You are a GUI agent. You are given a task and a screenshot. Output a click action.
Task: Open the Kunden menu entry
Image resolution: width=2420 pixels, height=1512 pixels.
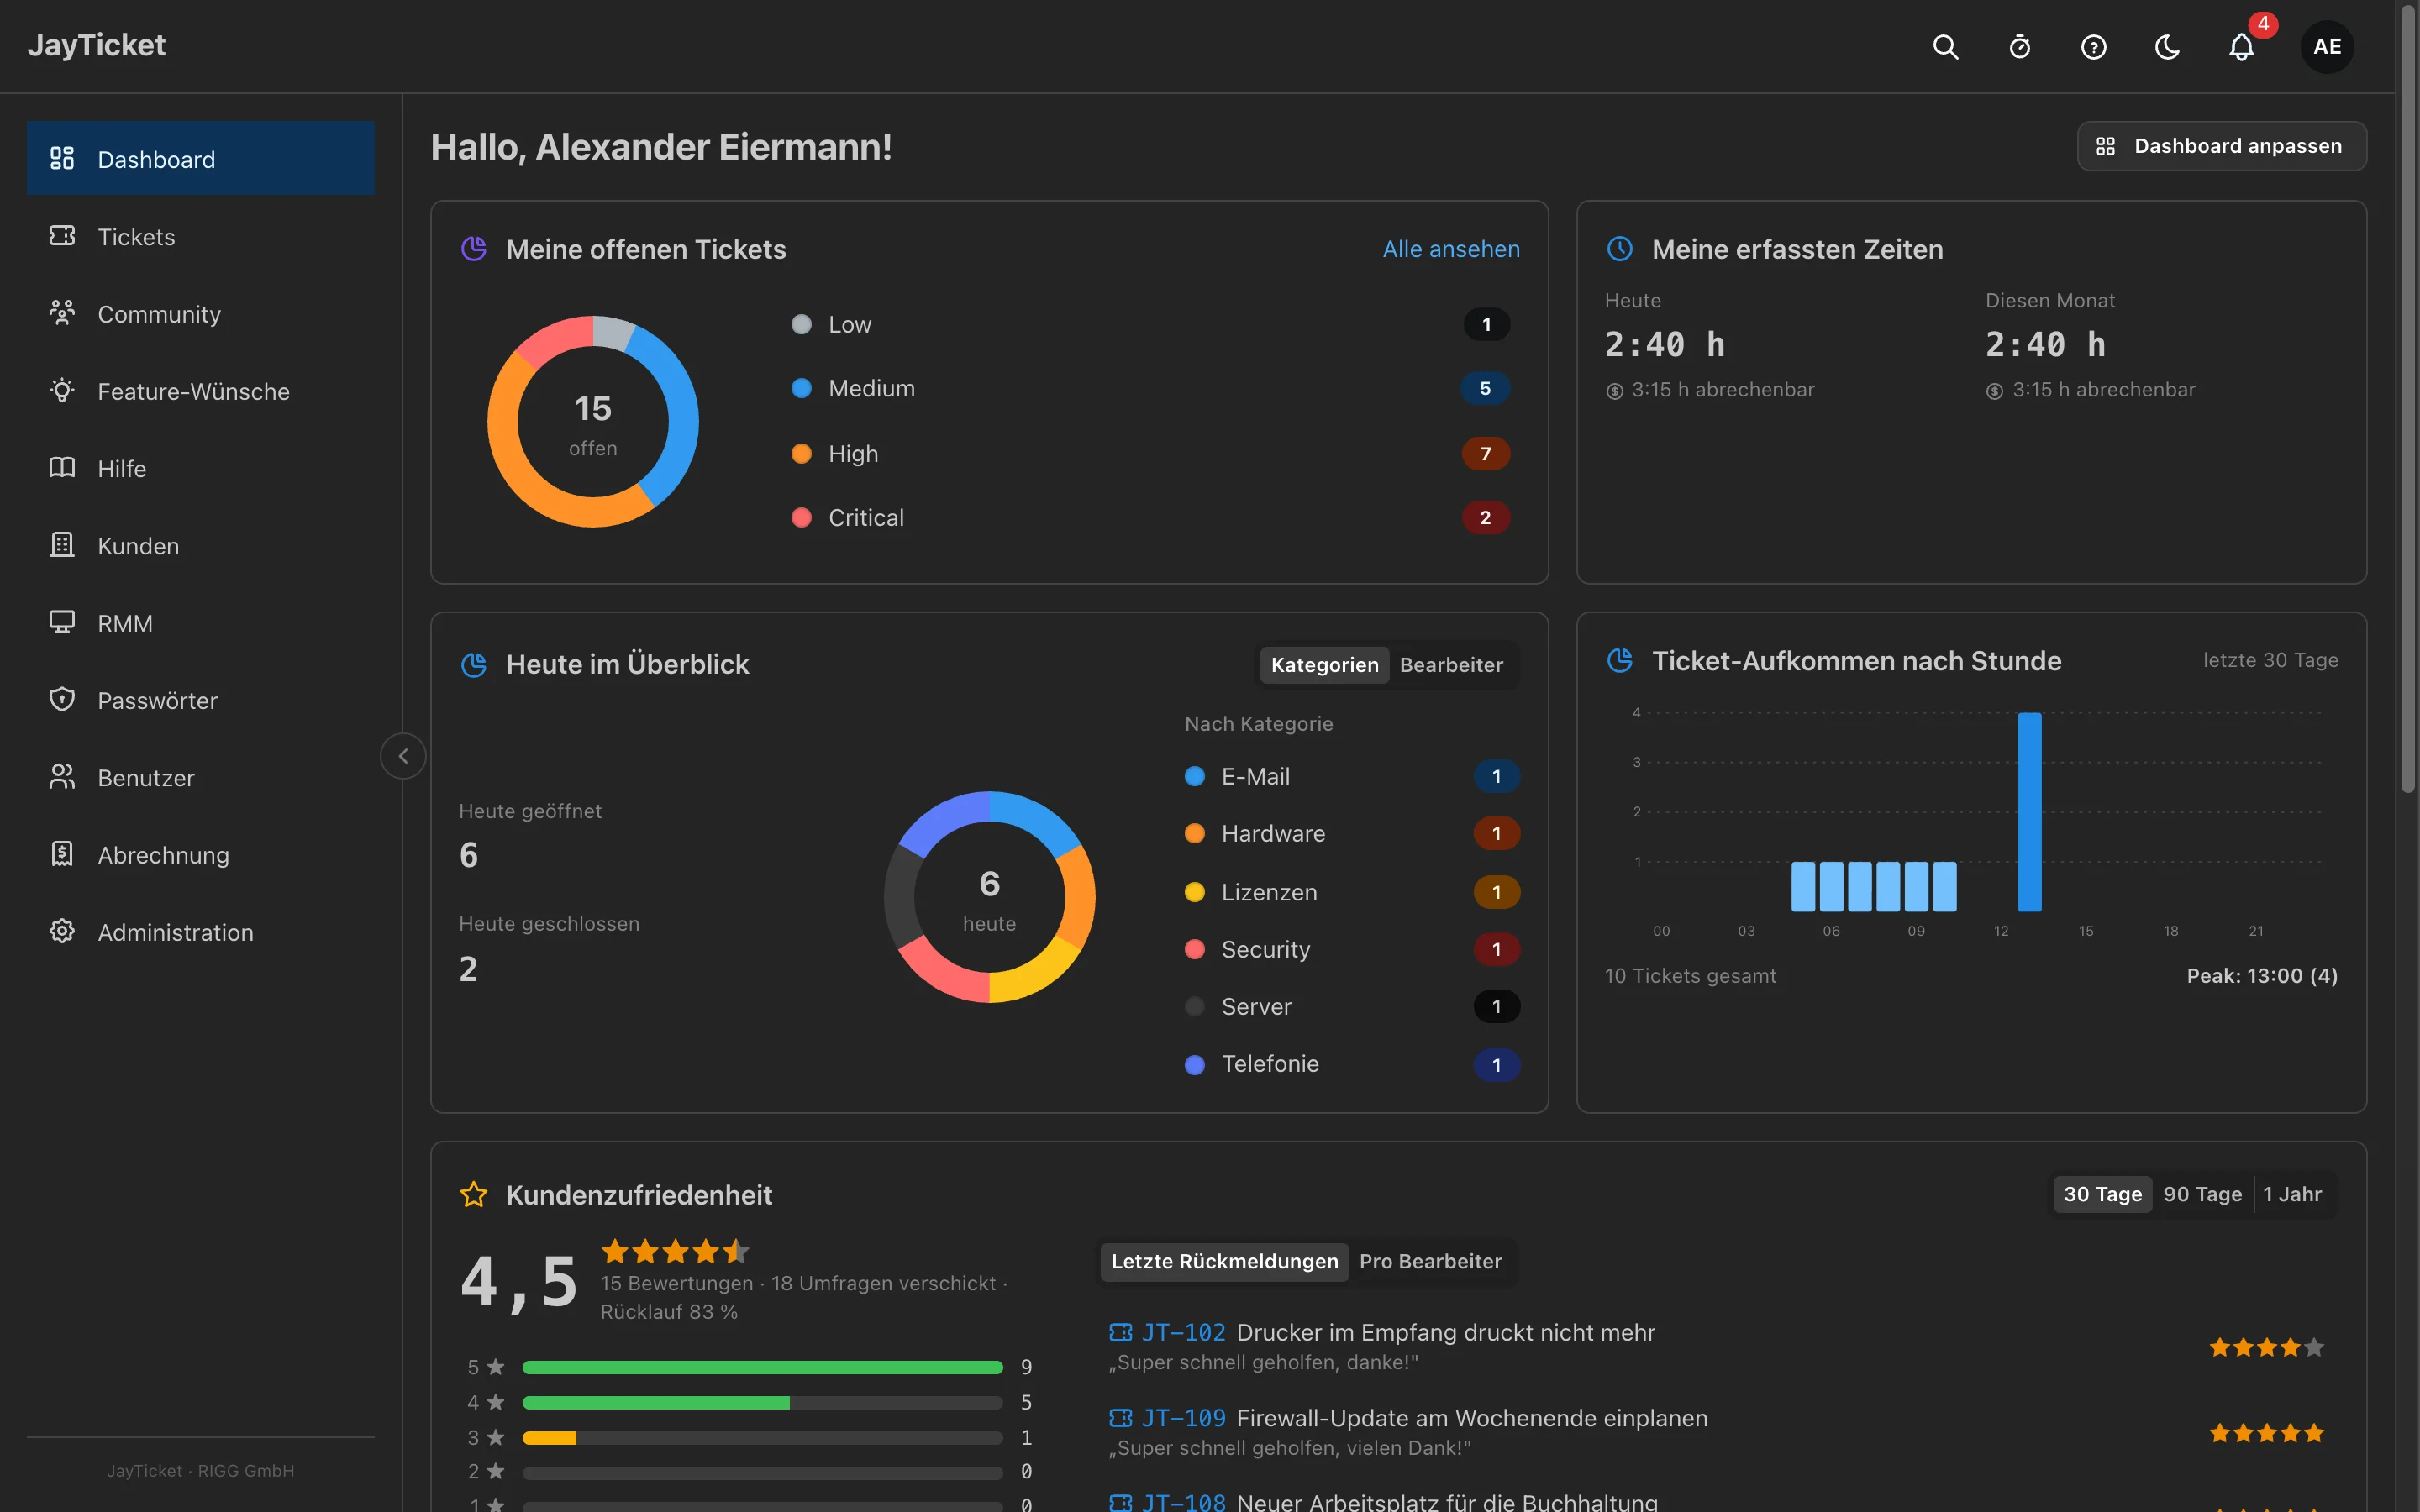pos(201,545)
